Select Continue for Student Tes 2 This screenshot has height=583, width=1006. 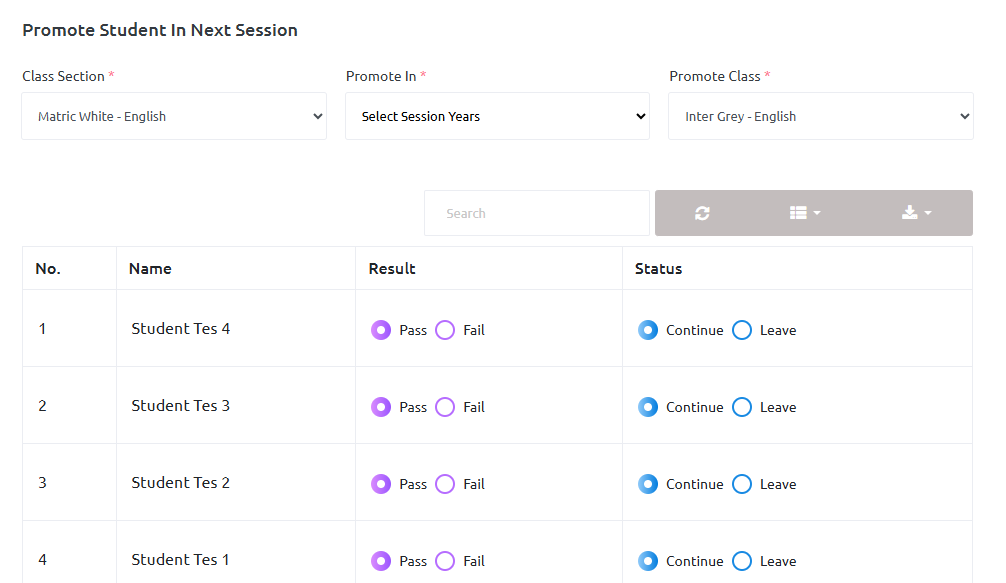click(x=648, y=484)
